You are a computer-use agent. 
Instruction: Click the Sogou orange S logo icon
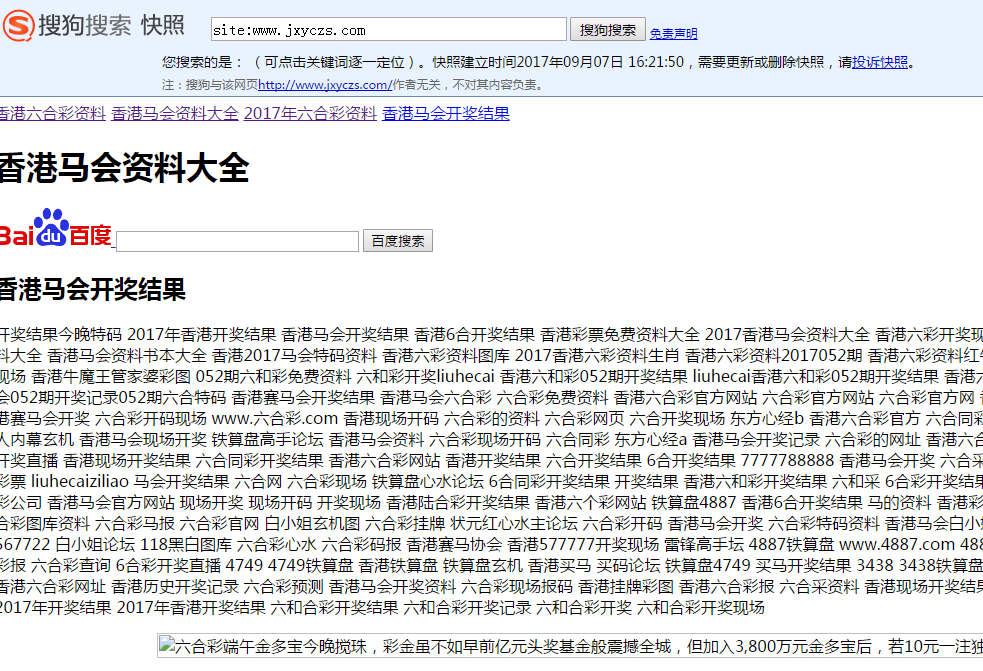coord(18,25)
